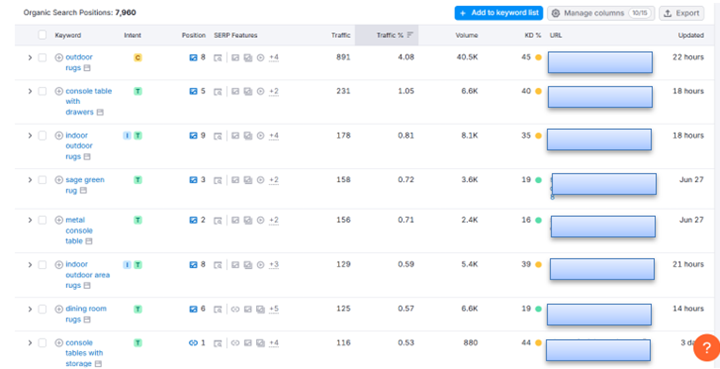This screenshot has width=720, height=369.
Task: Expand the sage green rug row
Action: pyautogui.click(x=30, y=180)
